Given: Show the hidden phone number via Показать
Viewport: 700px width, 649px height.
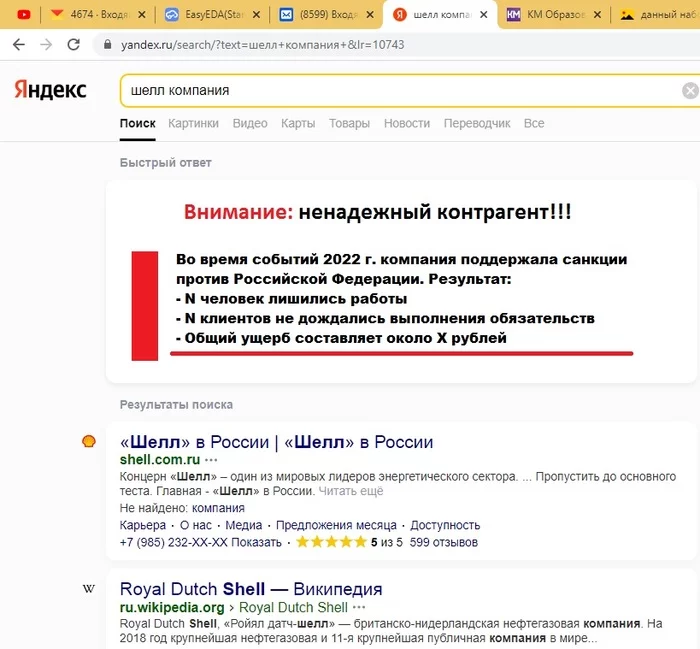Looking at the screenshot, I should coord(256,542).
